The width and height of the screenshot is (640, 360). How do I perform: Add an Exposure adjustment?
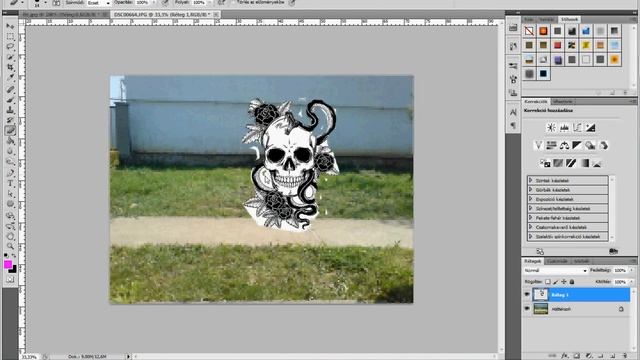tap(590, 128)
